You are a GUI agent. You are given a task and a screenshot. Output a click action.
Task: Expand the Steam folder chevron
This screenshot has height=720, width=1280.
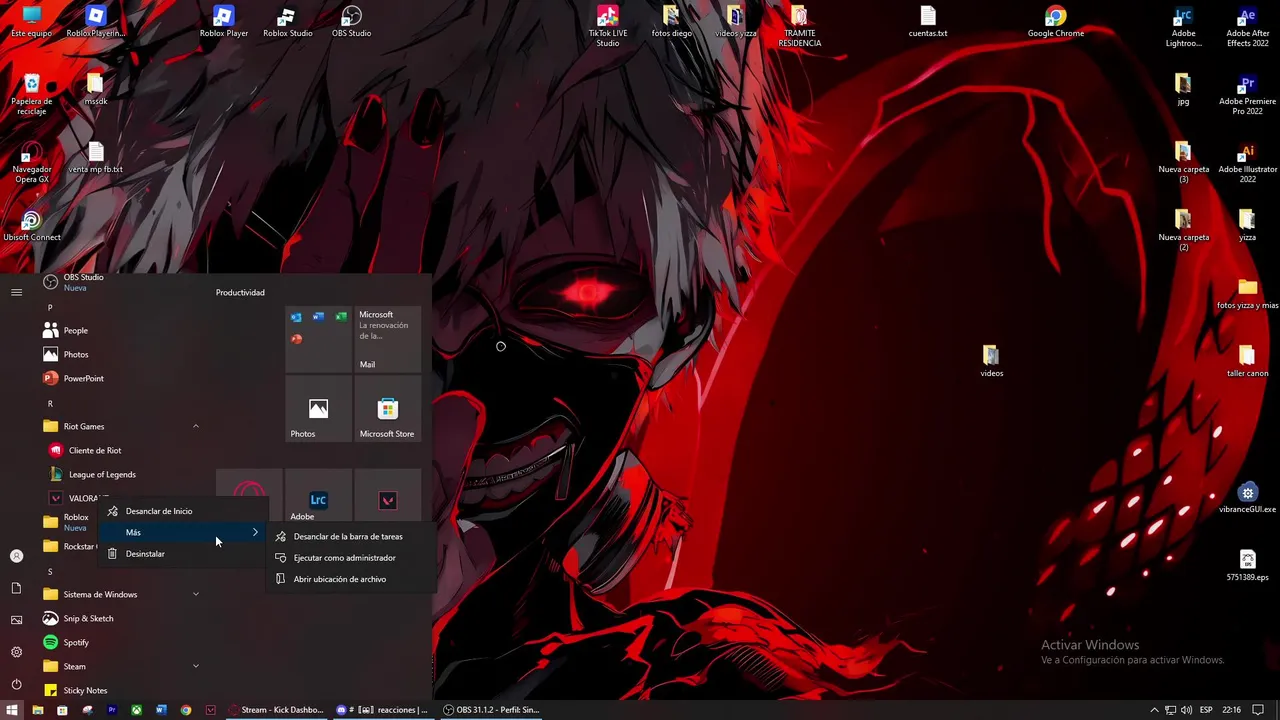(196, 667)
